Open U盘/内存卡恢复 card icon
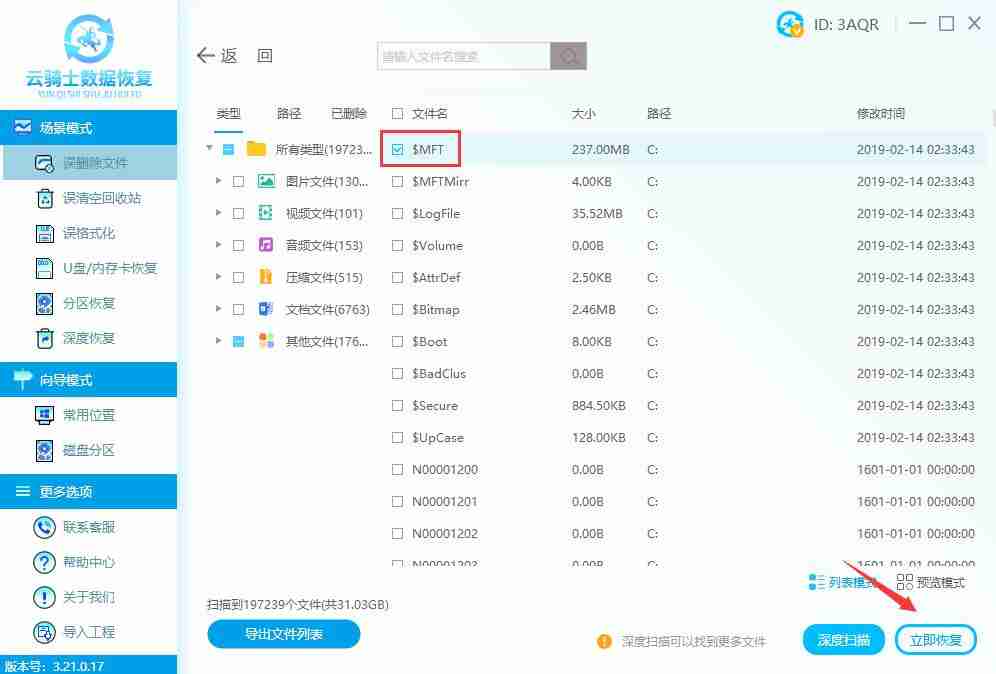Viewport: 996px width, 674px height. [44, 268]
